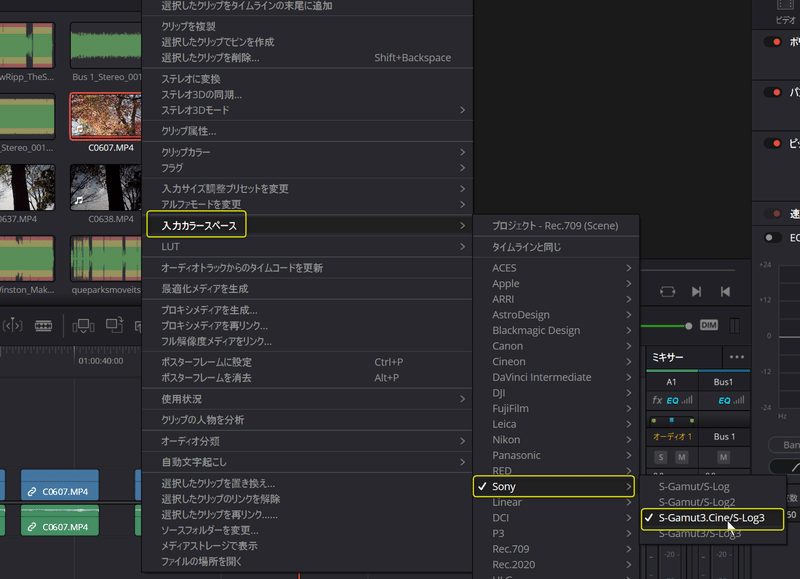
Task: Adjust the monitor volume slider
Action: point(688,325)
